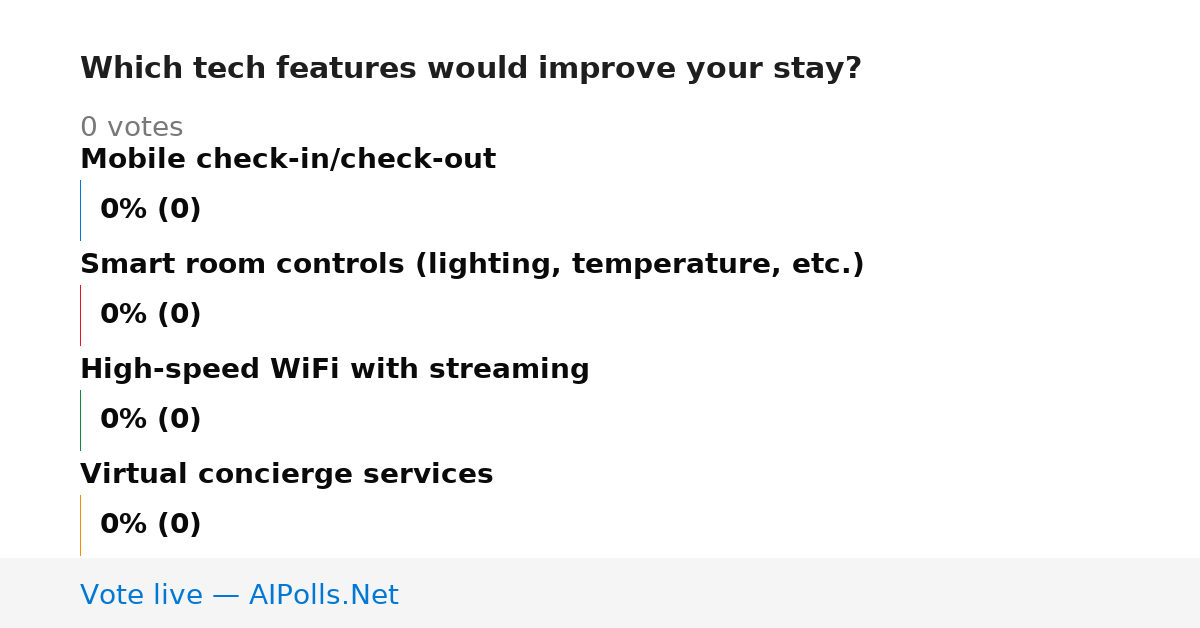Click the orange bar for Virtual concierge

click(81, 525)
